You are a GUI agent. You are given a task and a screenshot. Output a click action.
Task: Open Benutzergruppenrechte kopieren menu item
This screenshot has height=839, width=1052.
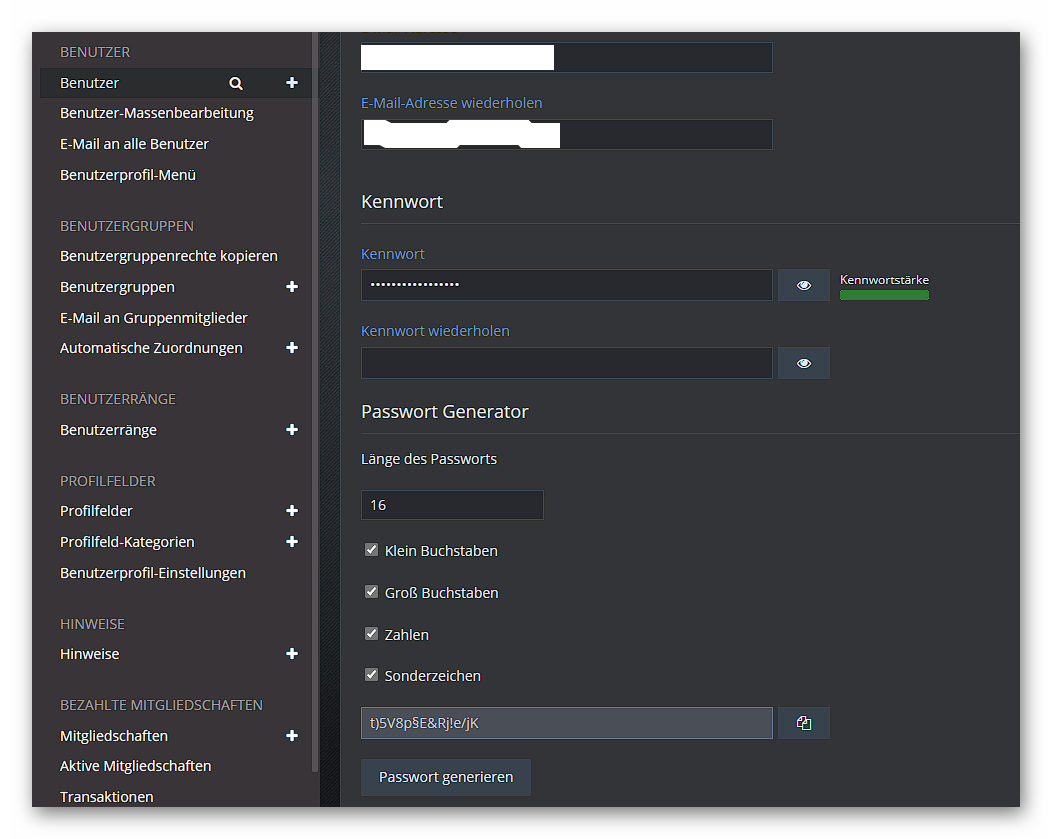pyautogui.click(x=169, y=256)
